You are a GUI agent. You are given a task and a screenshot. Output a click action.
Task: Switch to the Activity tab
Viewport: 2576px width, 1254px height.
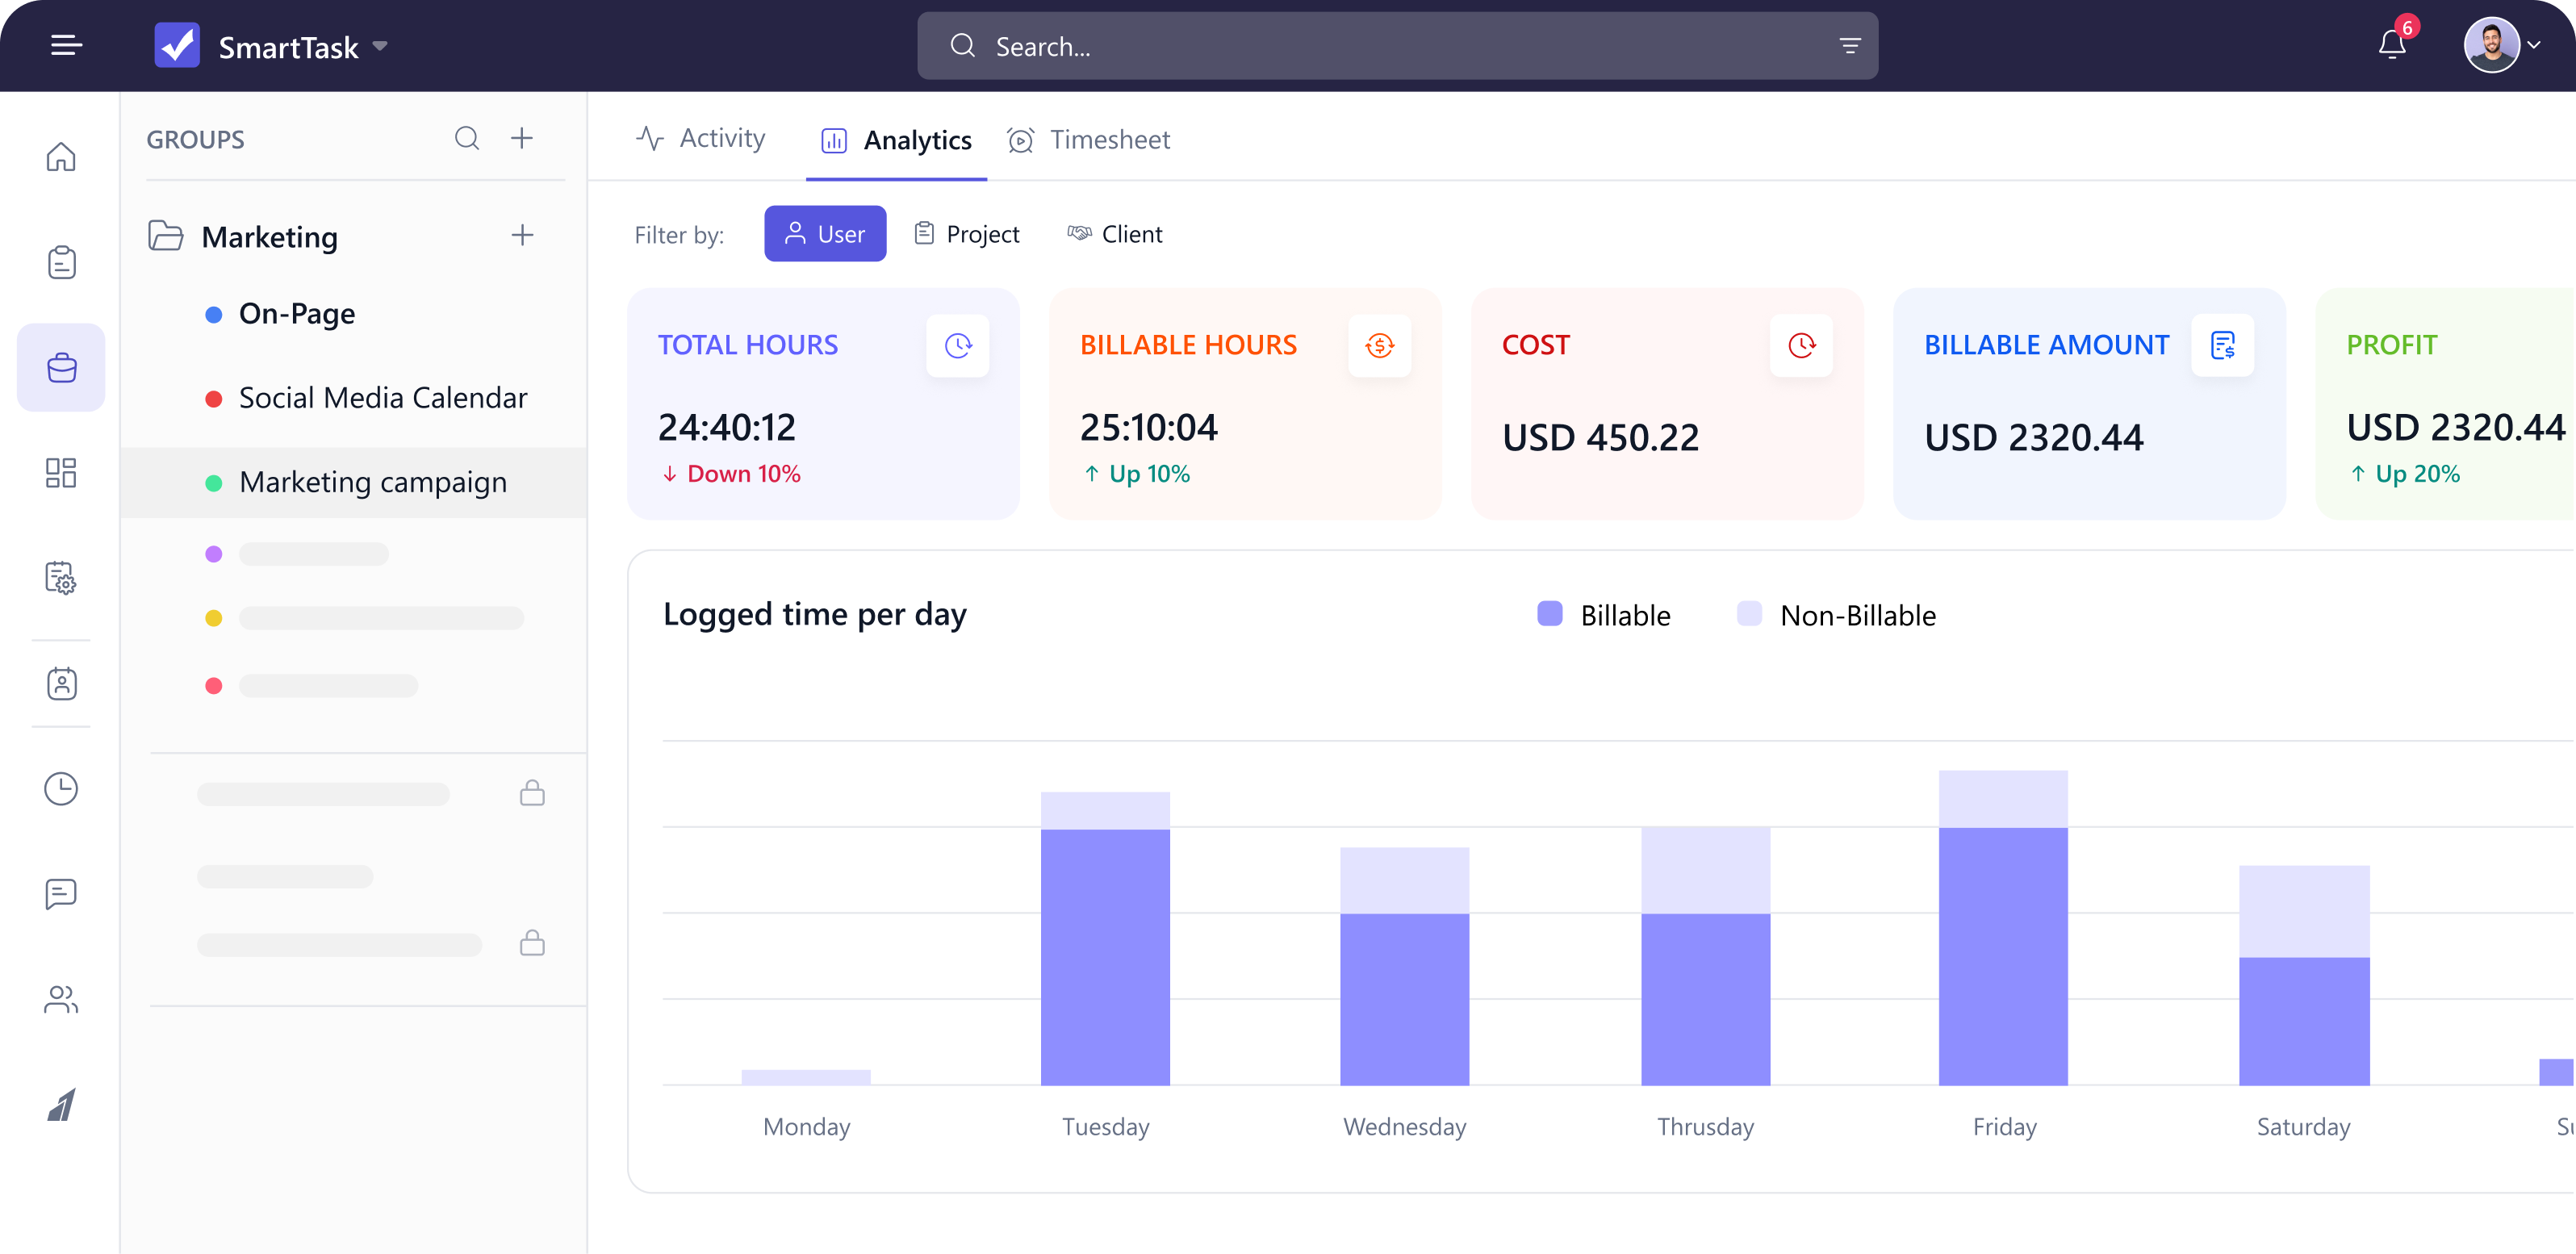coord(701,139)
